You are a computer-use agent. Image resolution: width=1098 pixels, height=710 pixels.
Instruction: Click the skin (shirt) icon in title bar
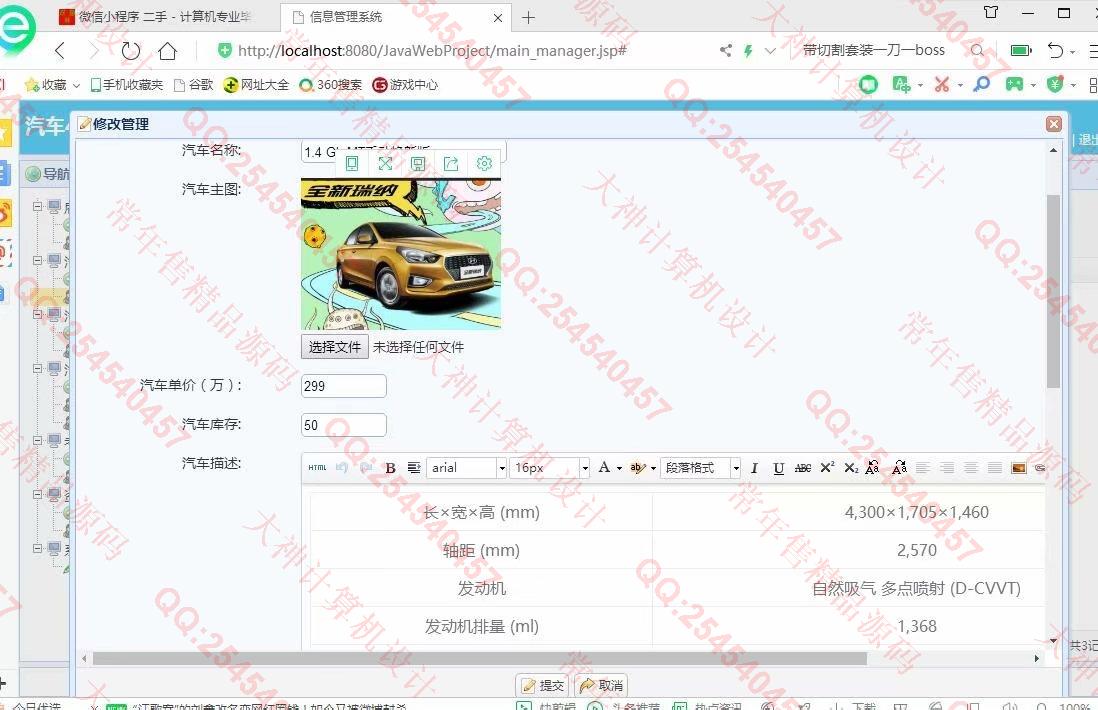click(990, 13)
